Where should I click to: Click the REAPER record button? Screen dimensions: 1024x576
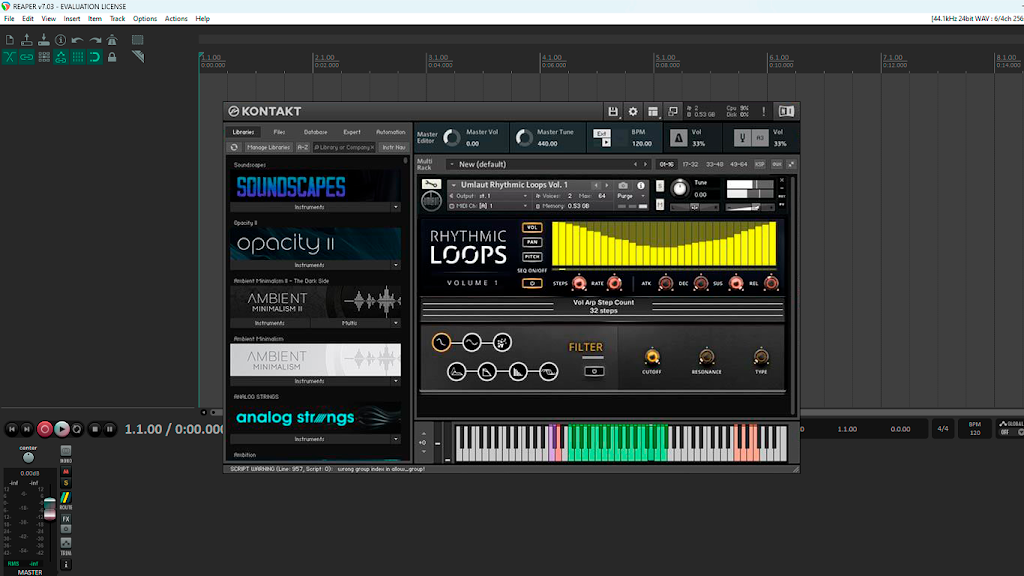click(x=44, y=429)
